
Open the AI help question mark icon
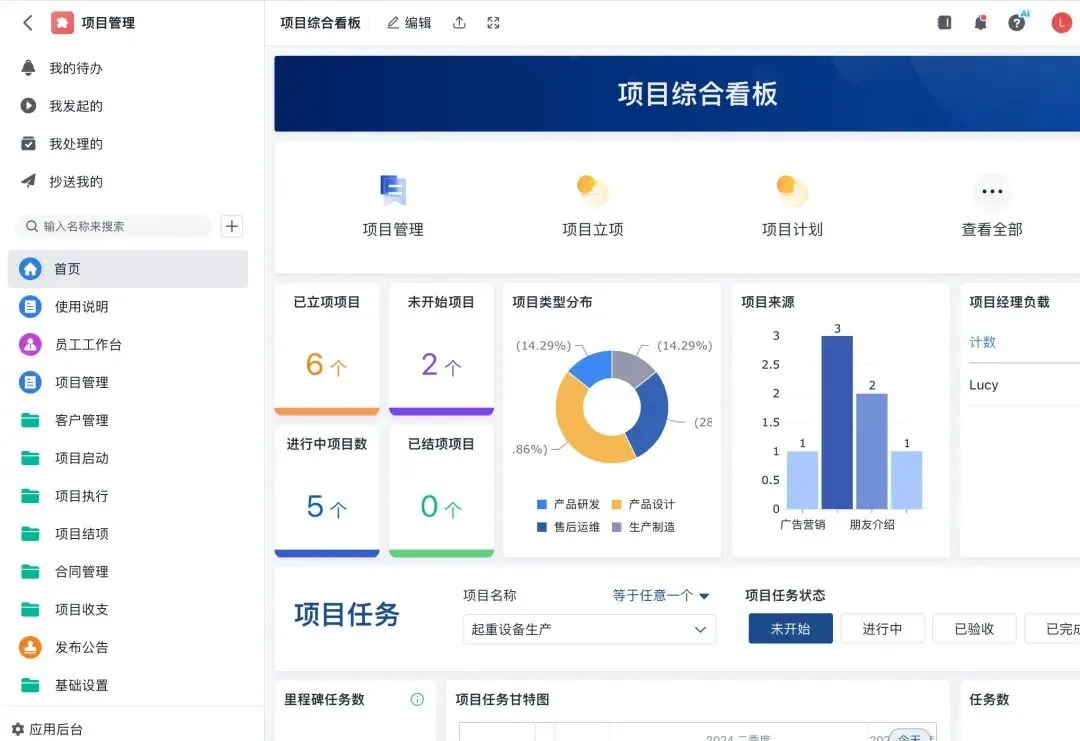click(x=1017, y=23)
